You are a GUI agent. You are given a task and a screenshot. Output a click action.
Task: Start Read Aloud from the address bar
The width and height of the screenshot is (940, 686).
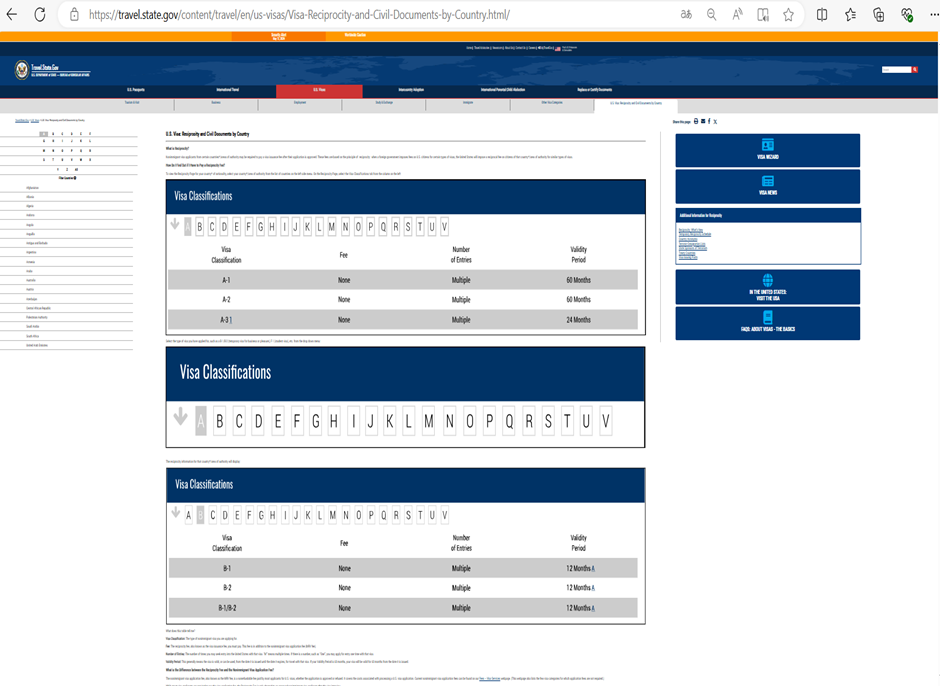coord(737,14)
